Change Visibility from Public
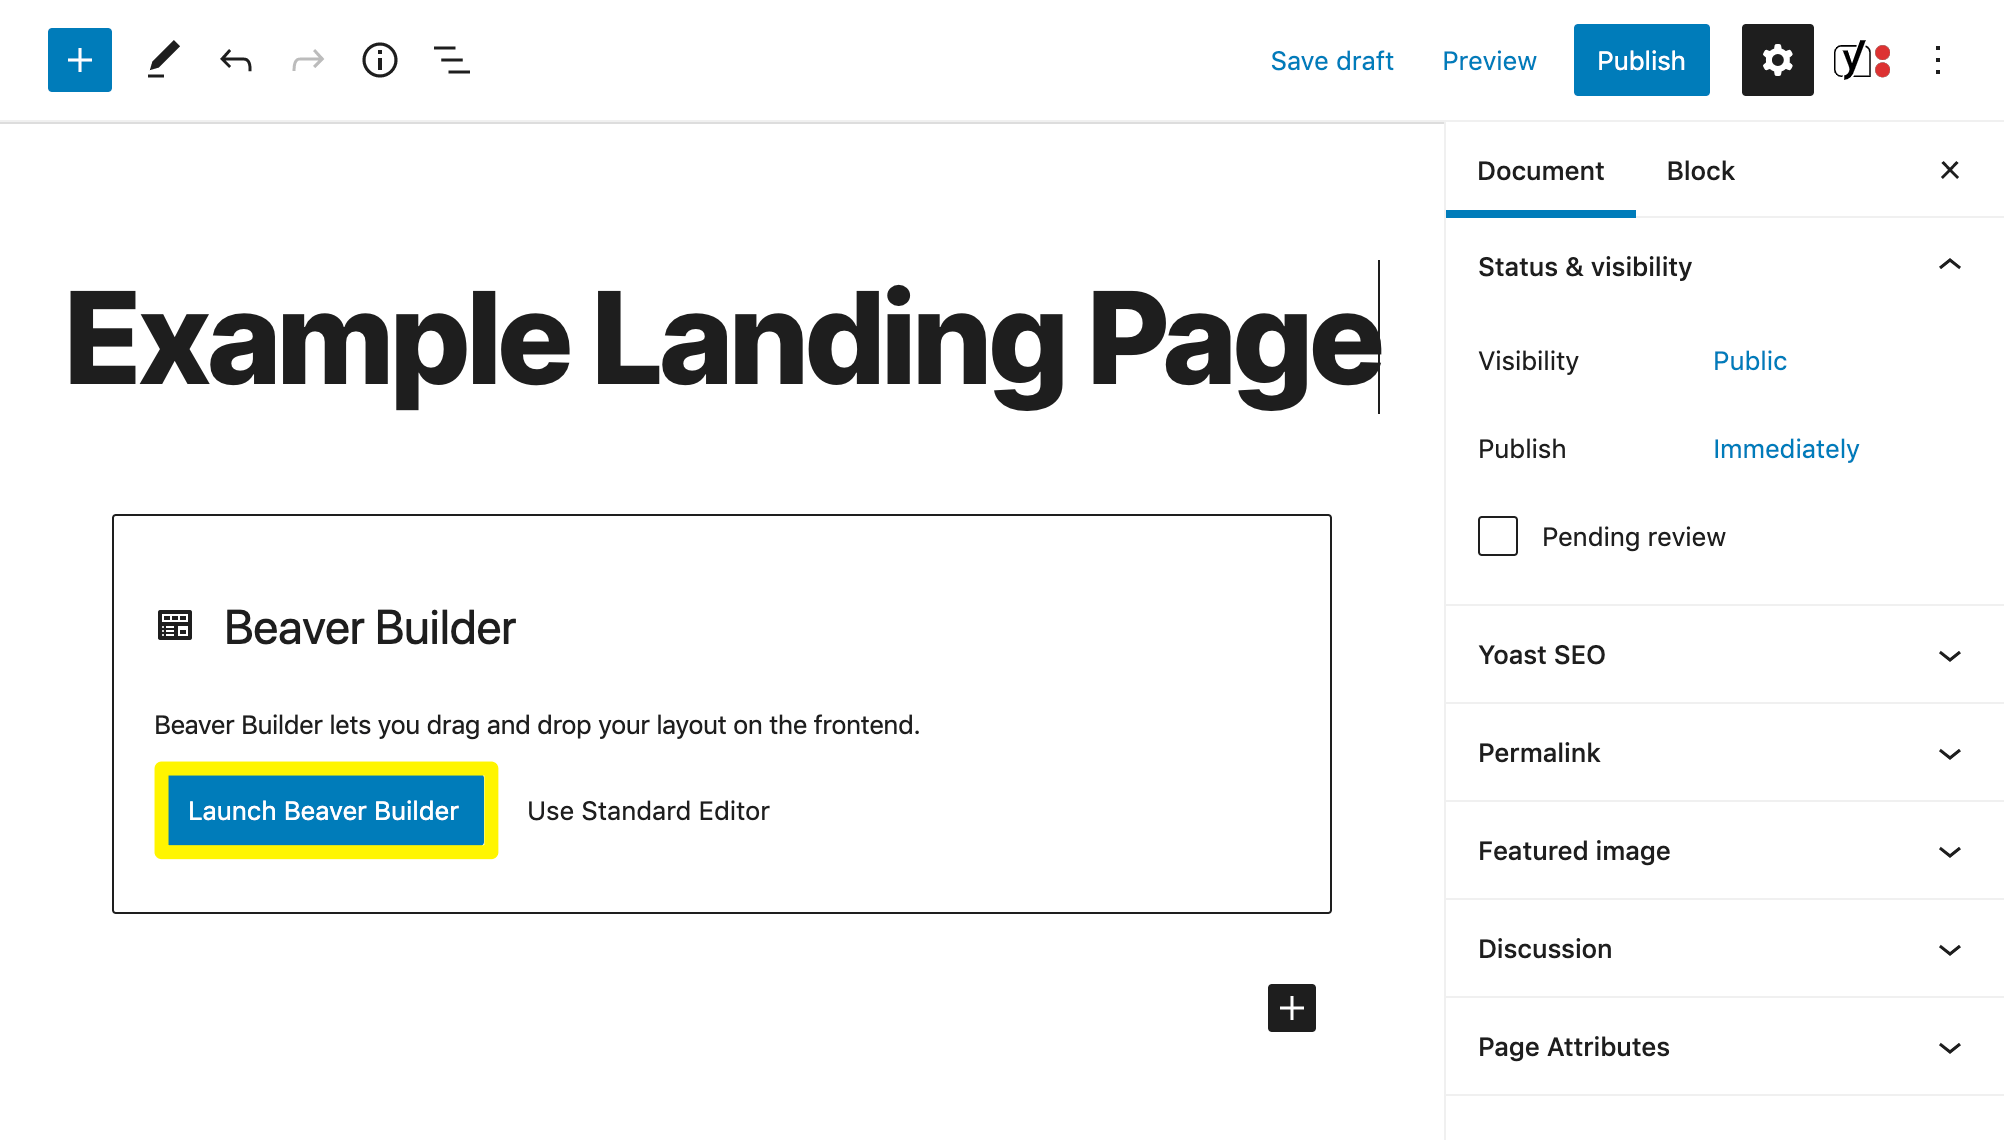Image resolution: width=2004 pixels, height=1140 pixels. (x=1749, y=361)
